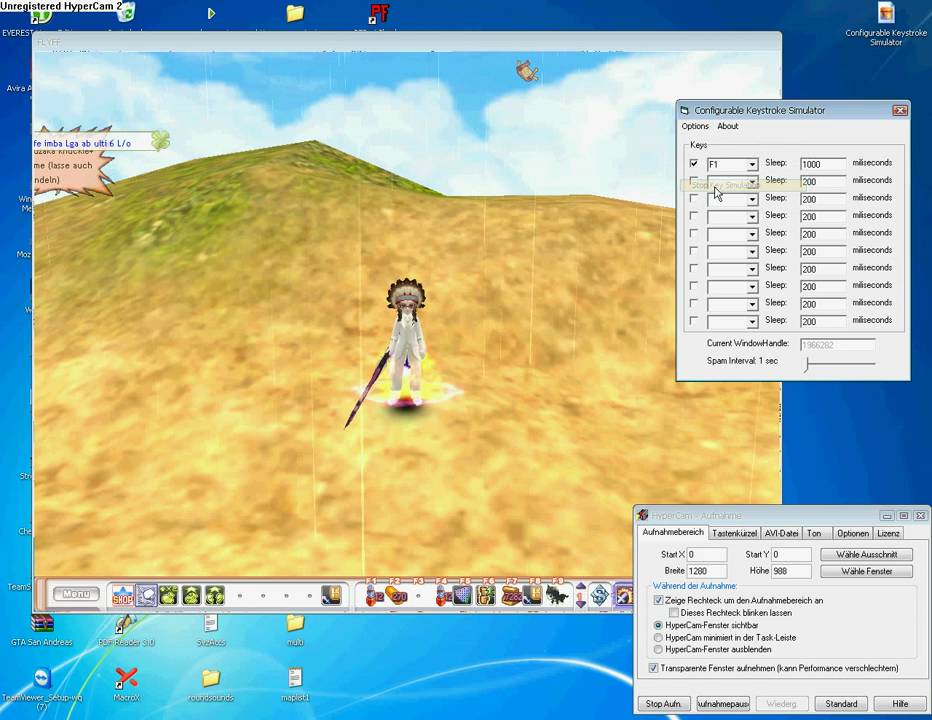
Task: Toggle Transparente Fenster aufnehmen checkbox
Action: 653,668
